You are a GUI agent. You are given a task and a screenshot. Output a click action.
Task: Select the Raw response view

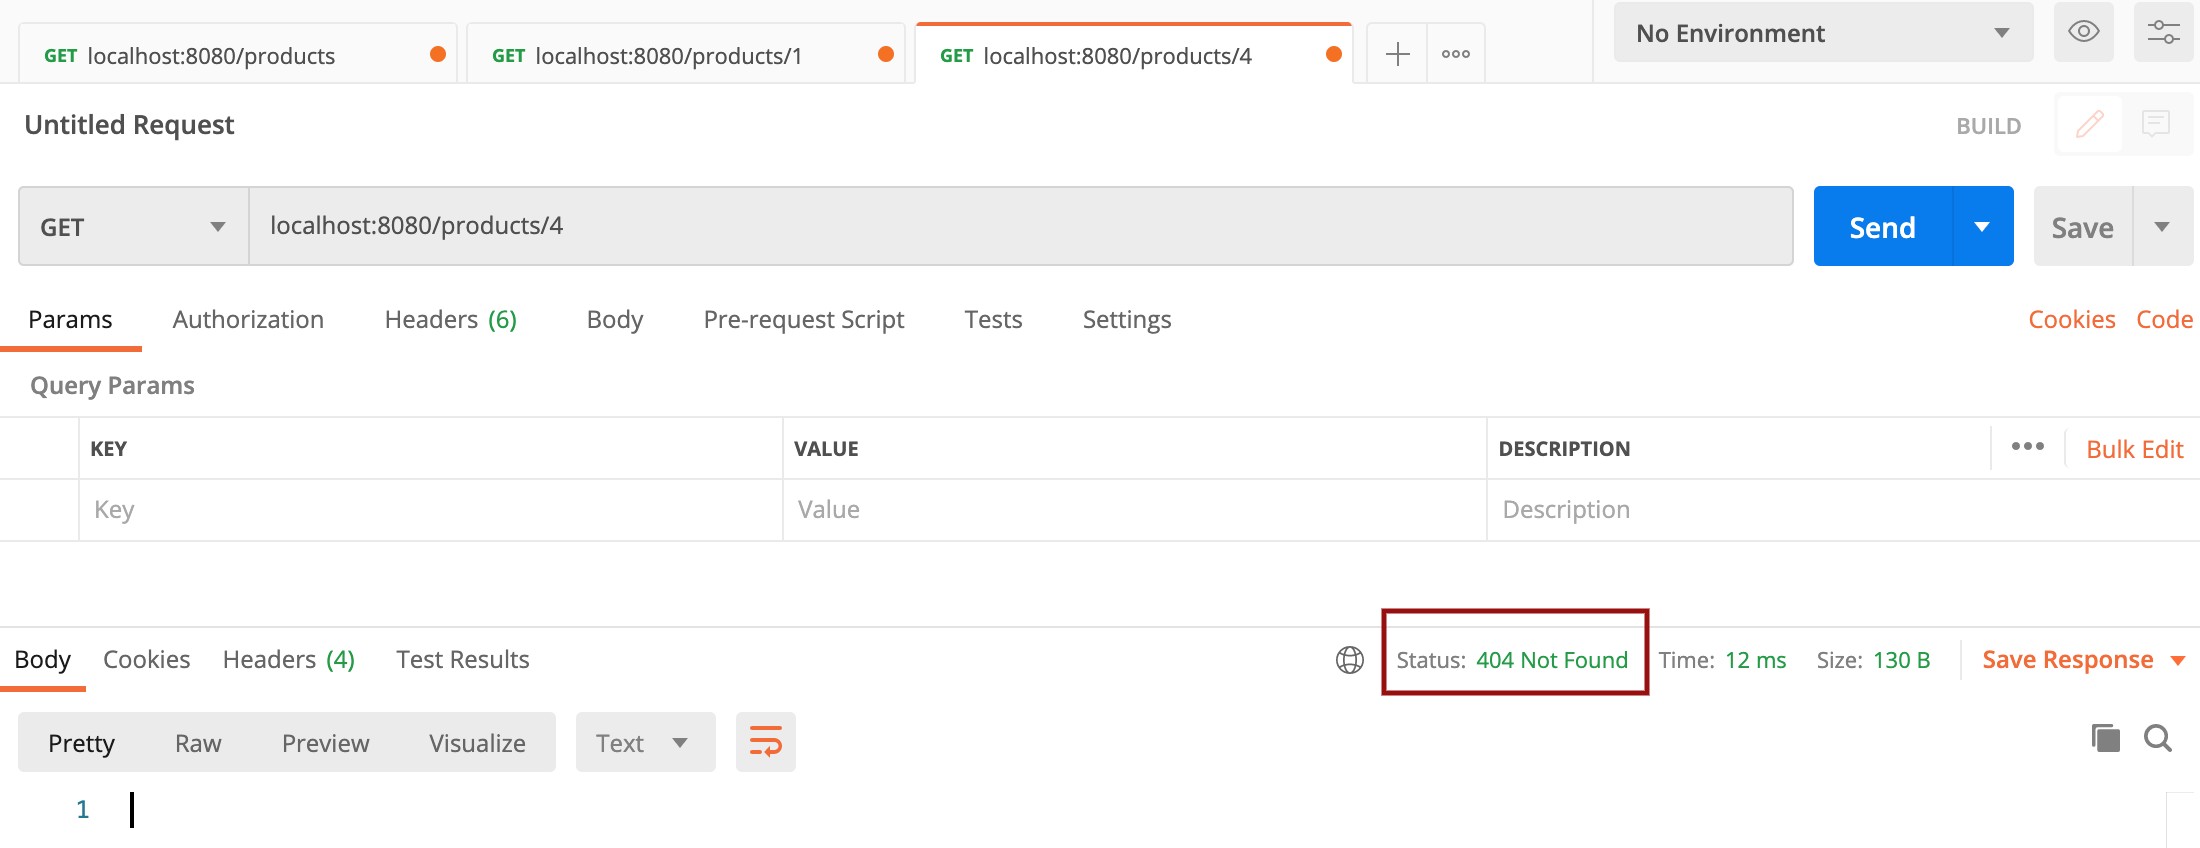coord(198,743)
